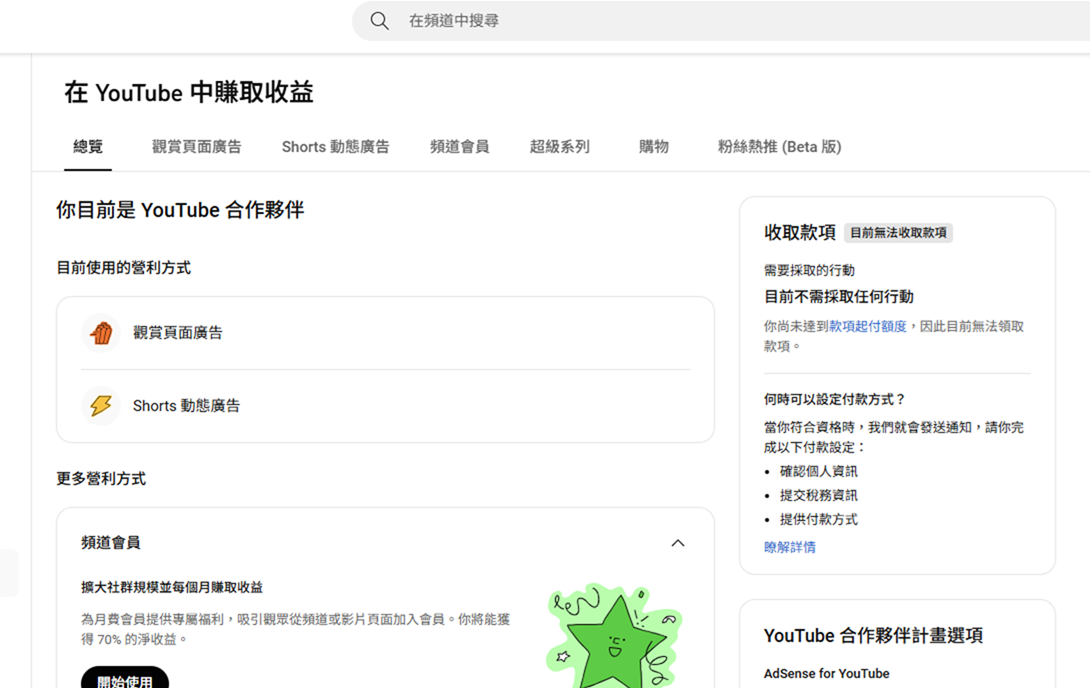Viewport: 1090px width, 688px height.
Task: Click the lightning bolt Shorts icon
Action: 101,406
